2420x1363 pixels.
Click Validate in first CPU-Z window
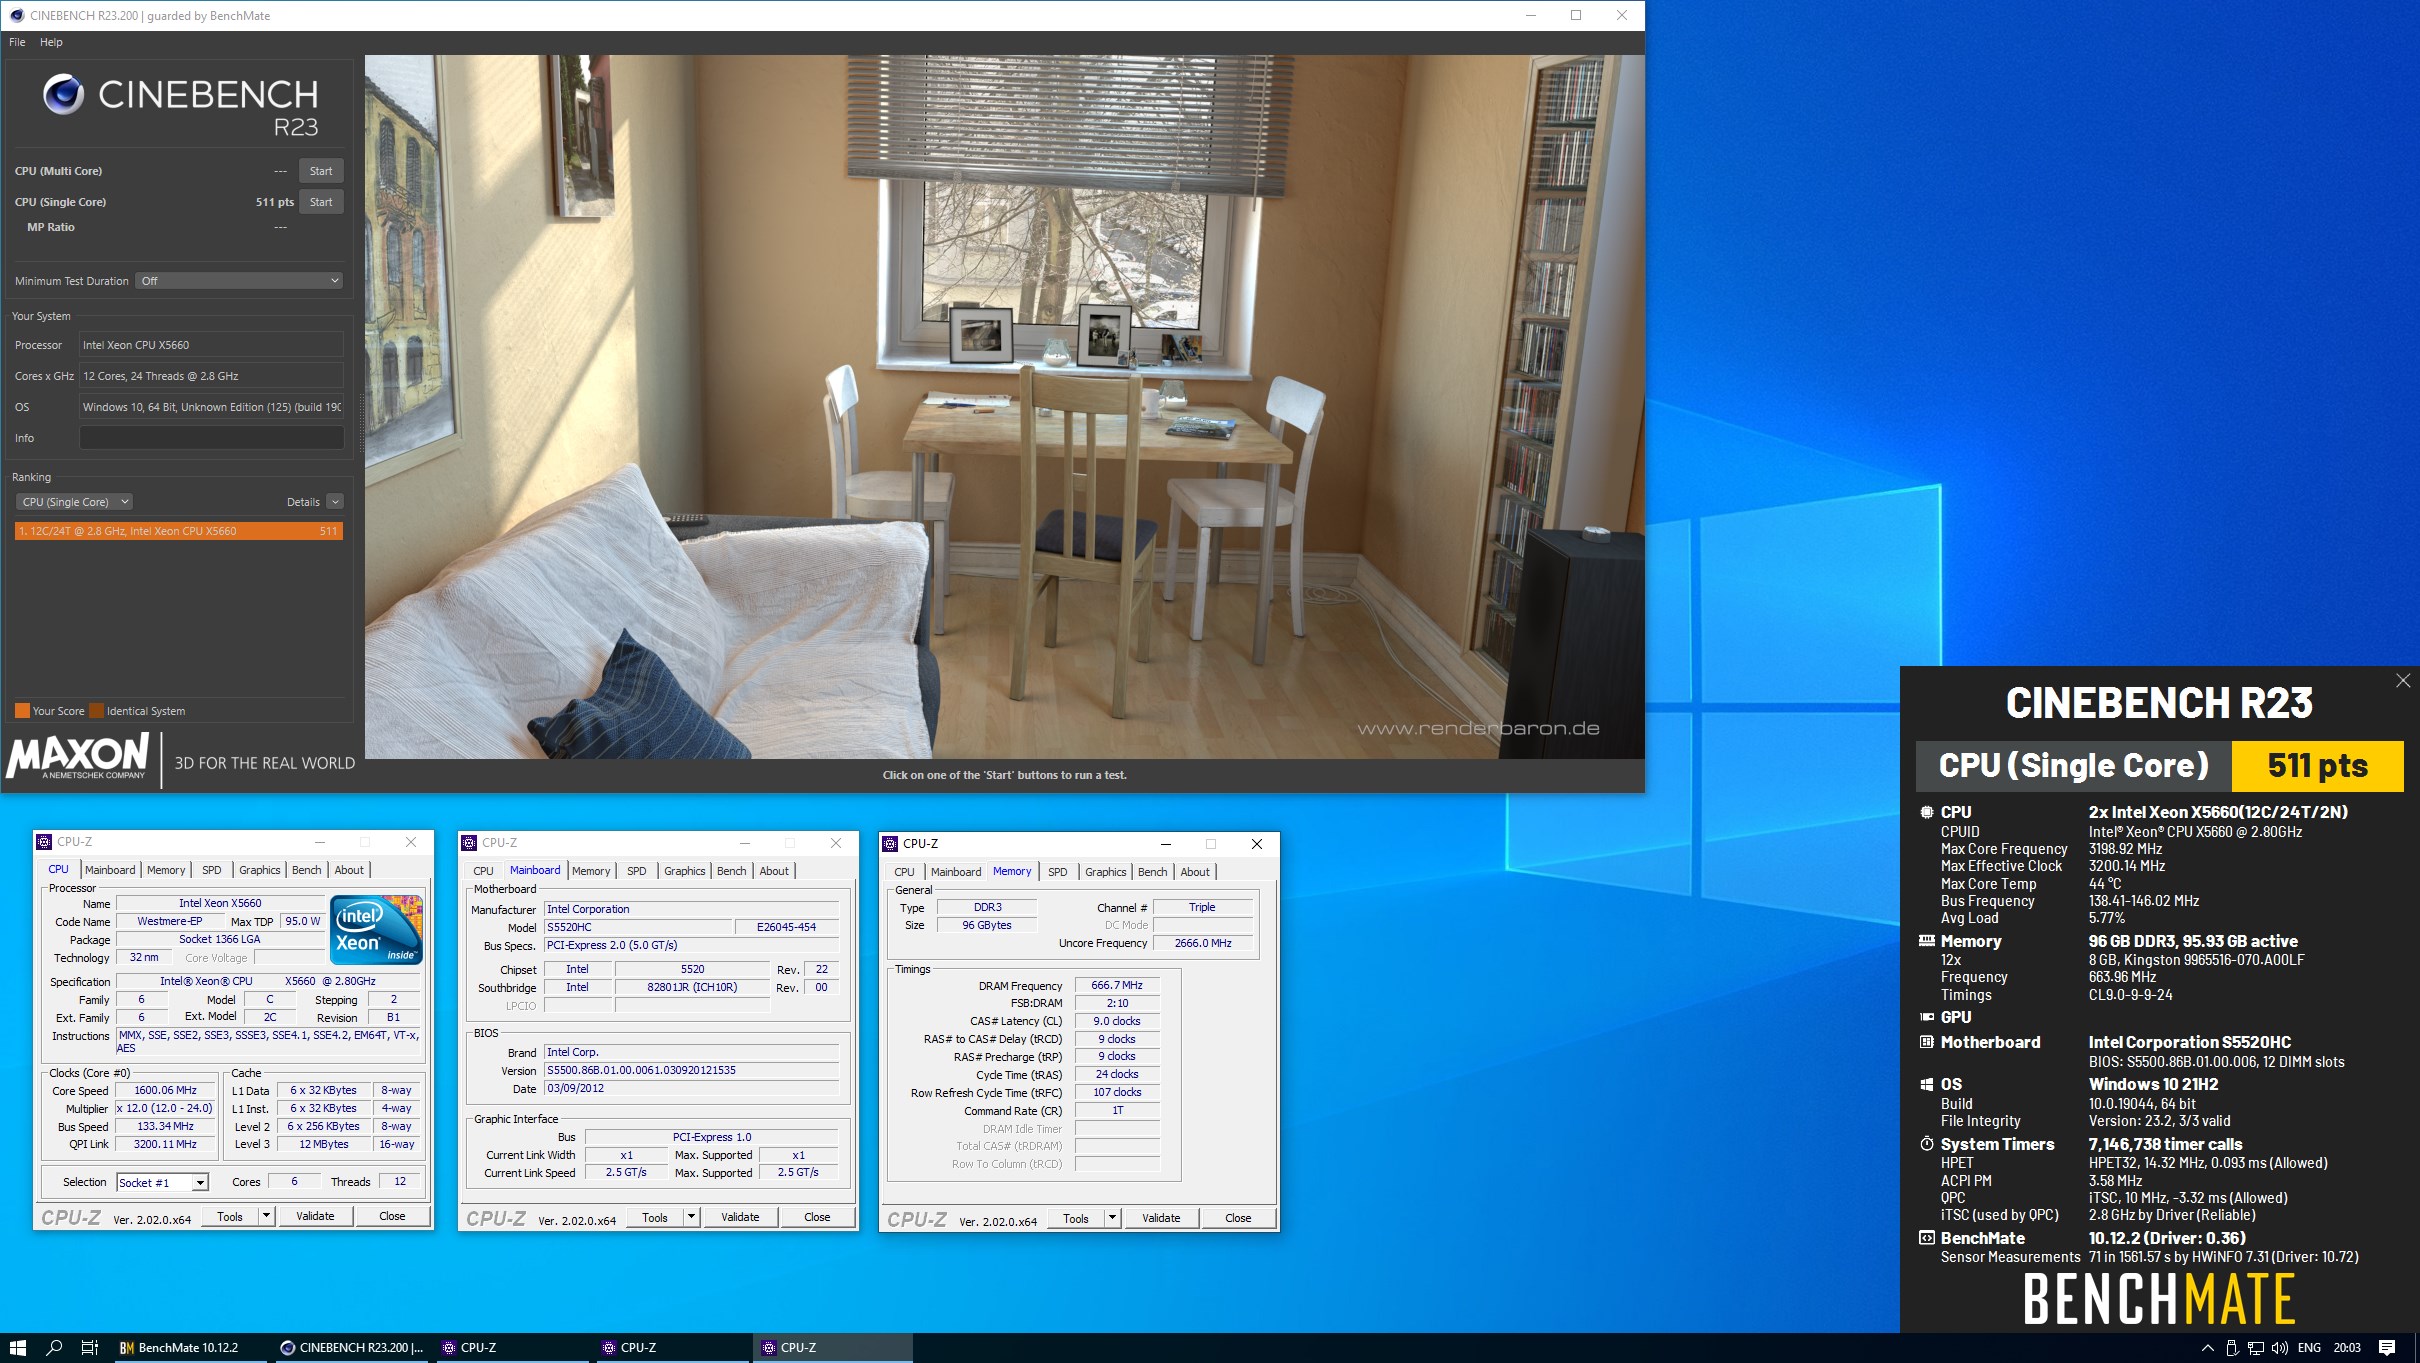point(315,1216)
